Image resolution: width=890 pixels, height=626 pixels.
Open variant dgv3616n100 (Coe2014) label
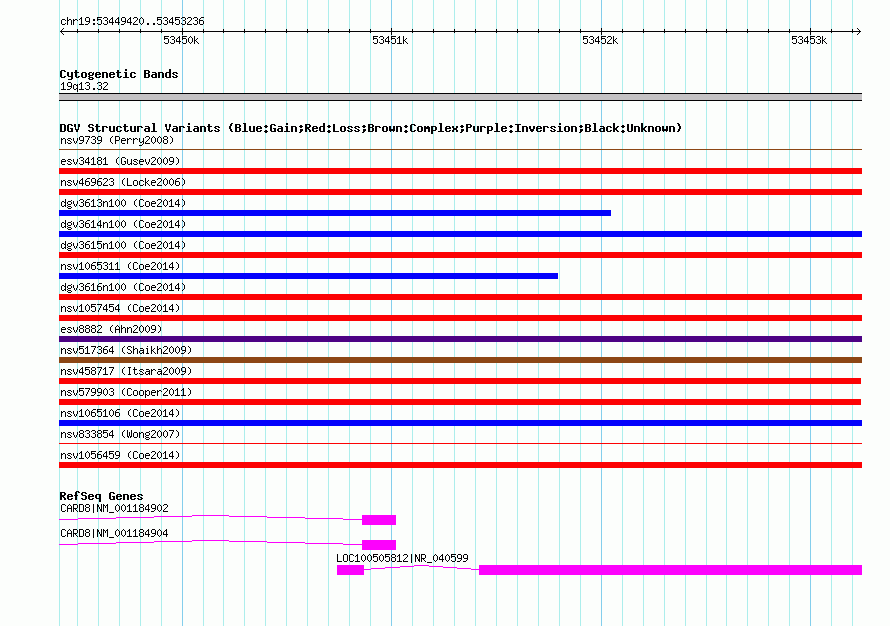123,287
